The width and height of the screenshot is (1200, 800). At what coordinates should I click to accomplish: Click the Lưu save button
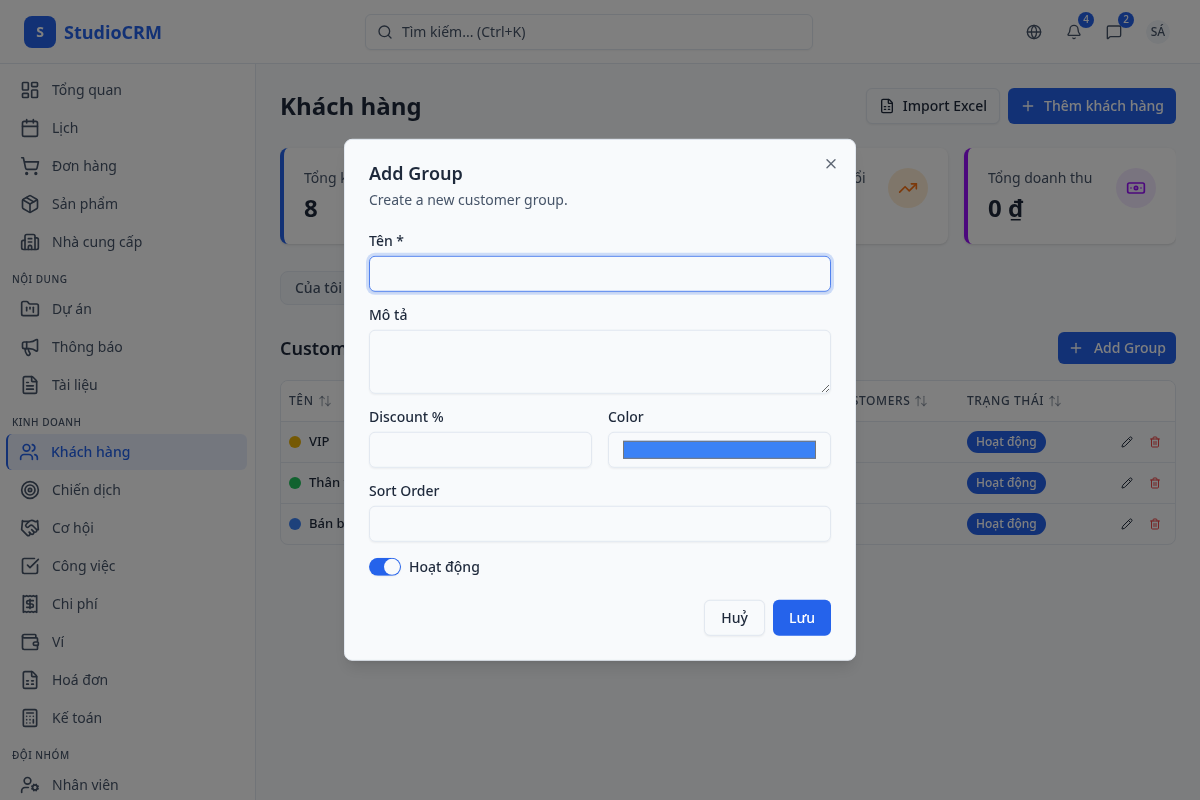click(x=801, y=618)
